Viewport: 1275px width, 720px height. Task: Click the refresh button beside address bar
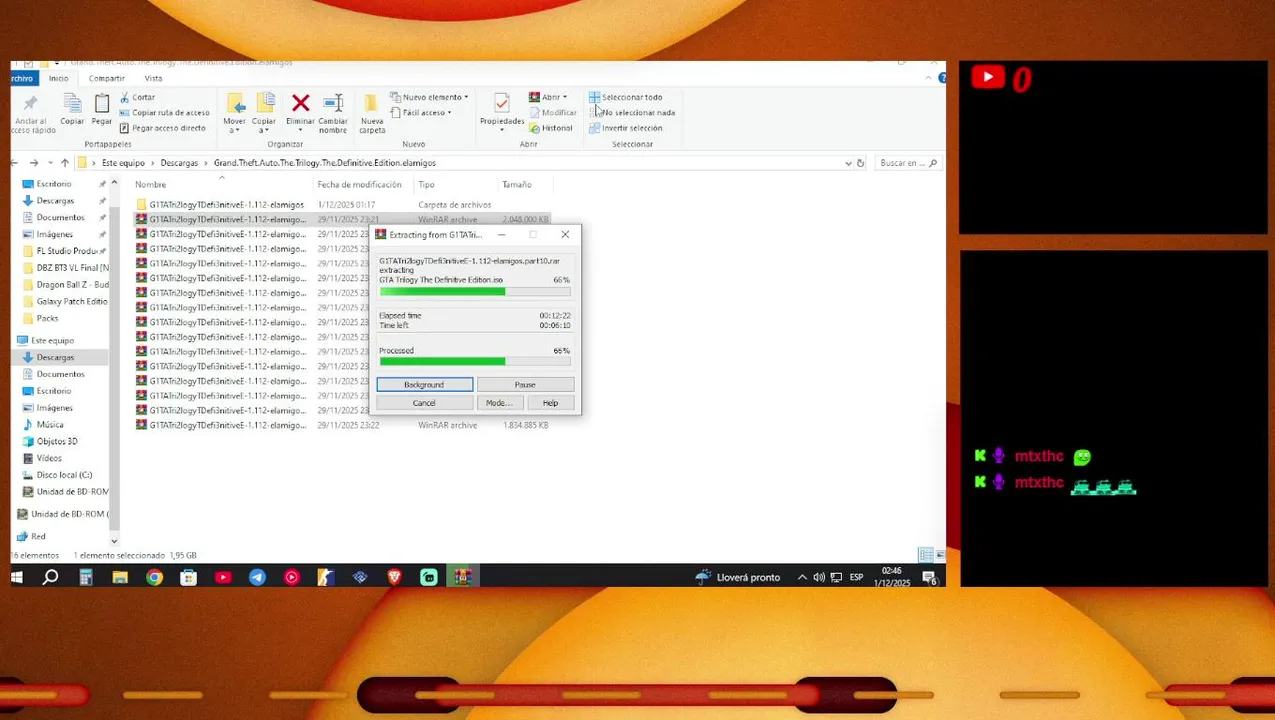860,163
